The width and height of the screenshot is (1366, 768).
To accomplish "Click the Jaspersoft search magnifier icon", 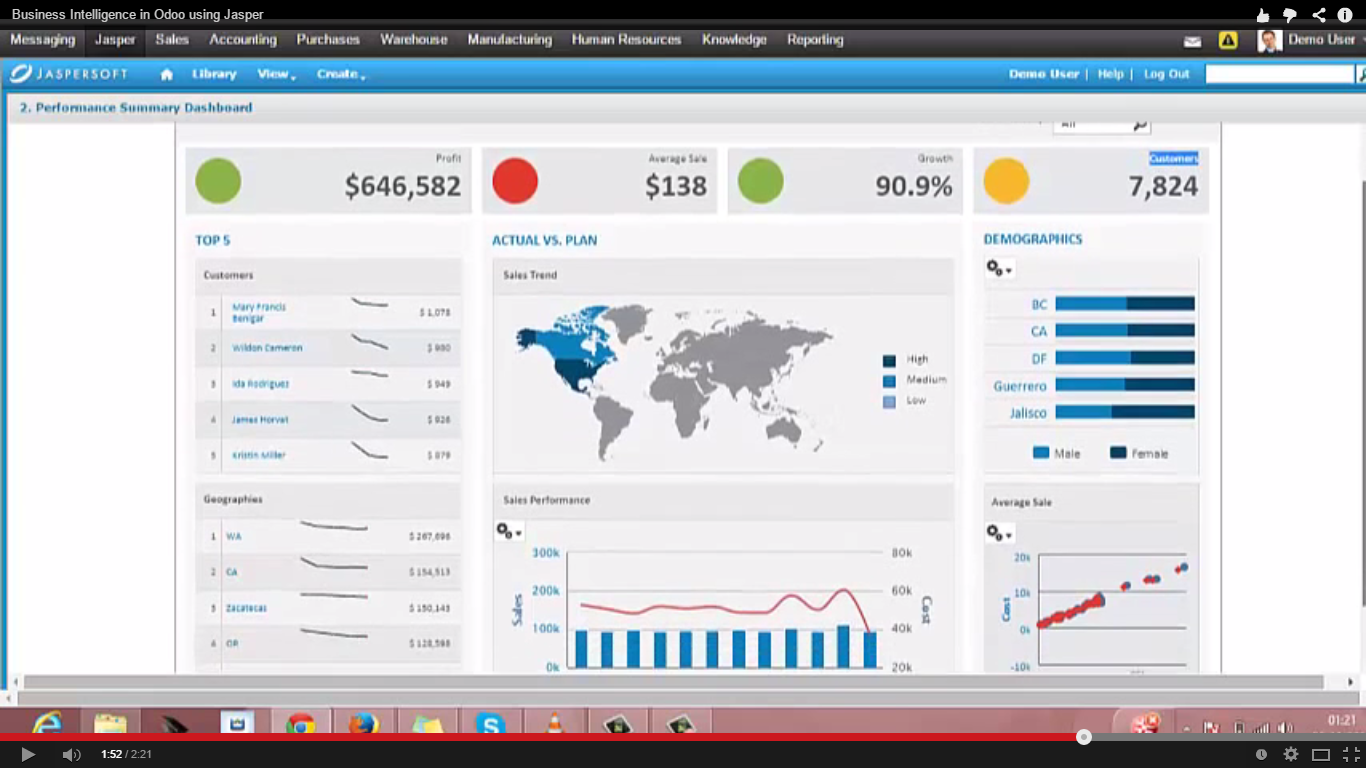I will pyautogui.click(x=1360, y=74).
